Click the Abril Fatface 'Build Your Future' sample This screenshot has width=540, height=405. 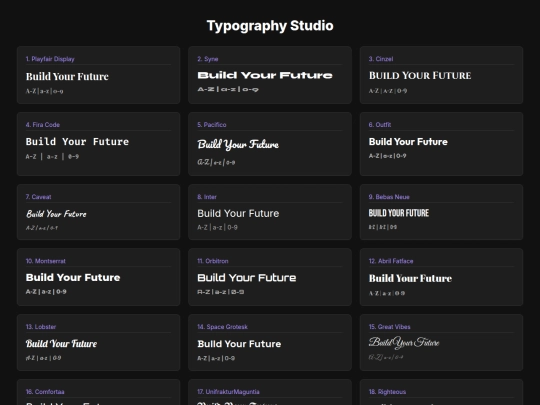[410, 278]
